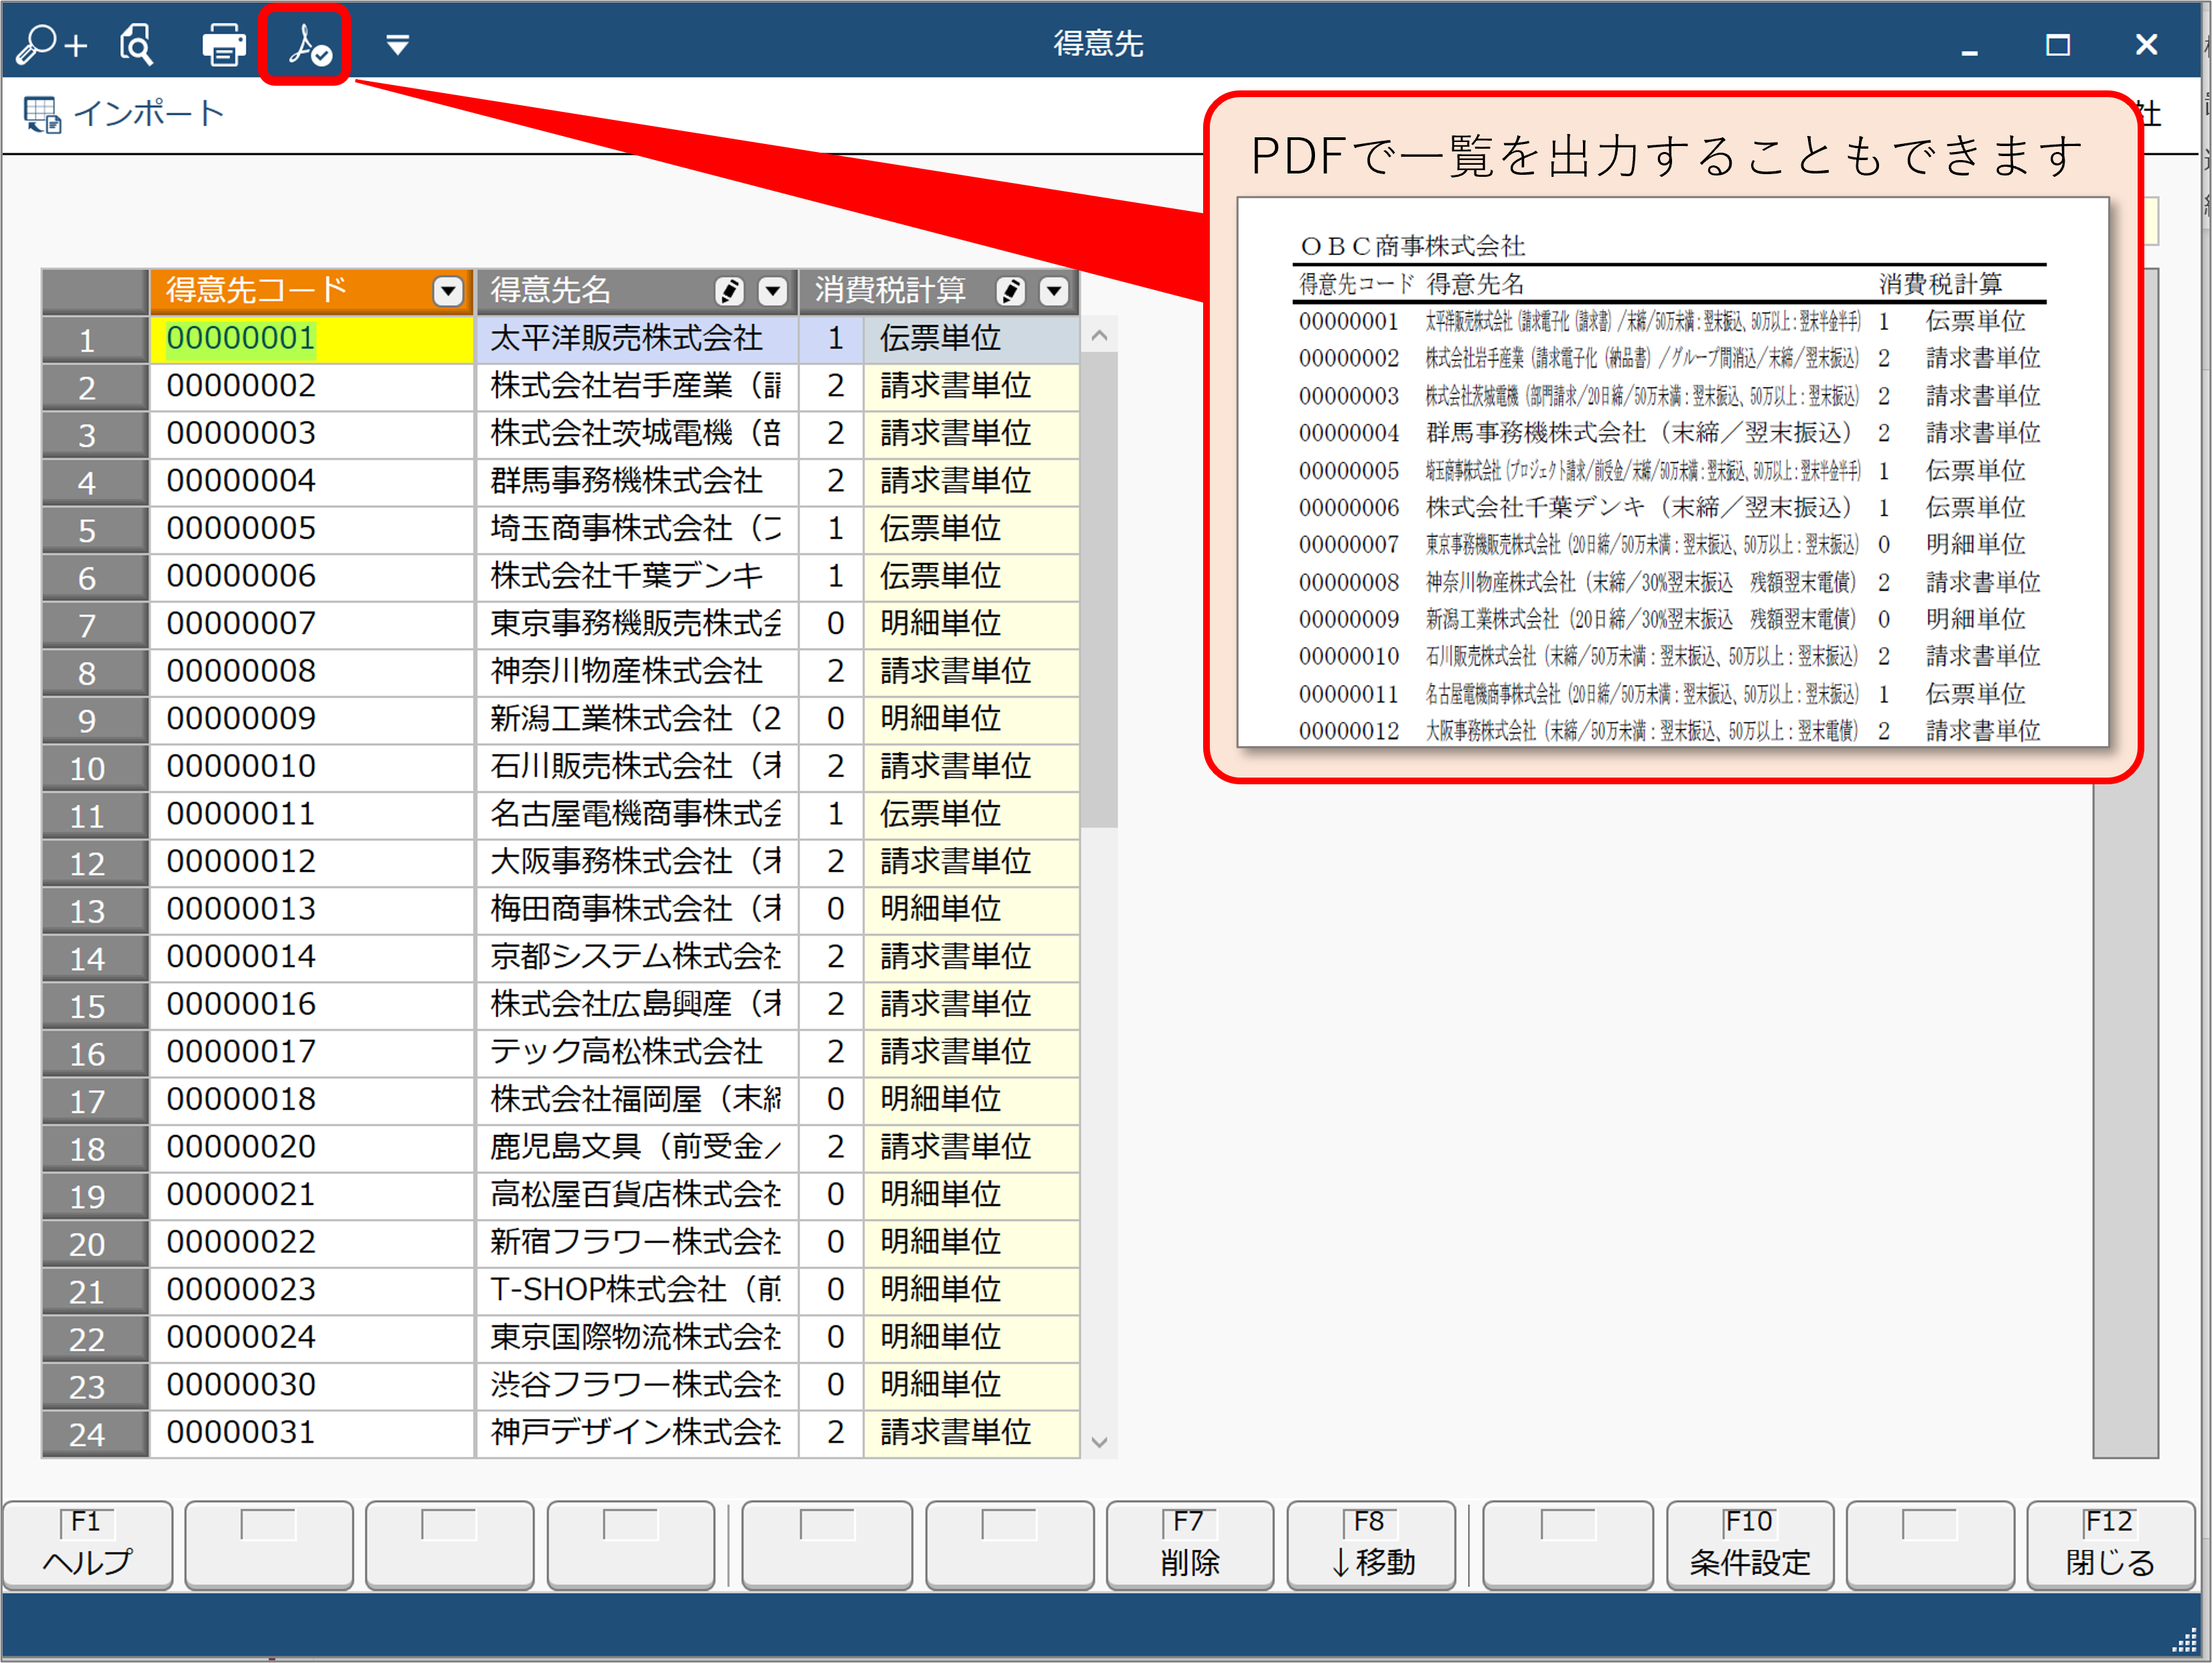Select code cell 00000005
Screen dimensions: 2212x1663
click(311, 529)
